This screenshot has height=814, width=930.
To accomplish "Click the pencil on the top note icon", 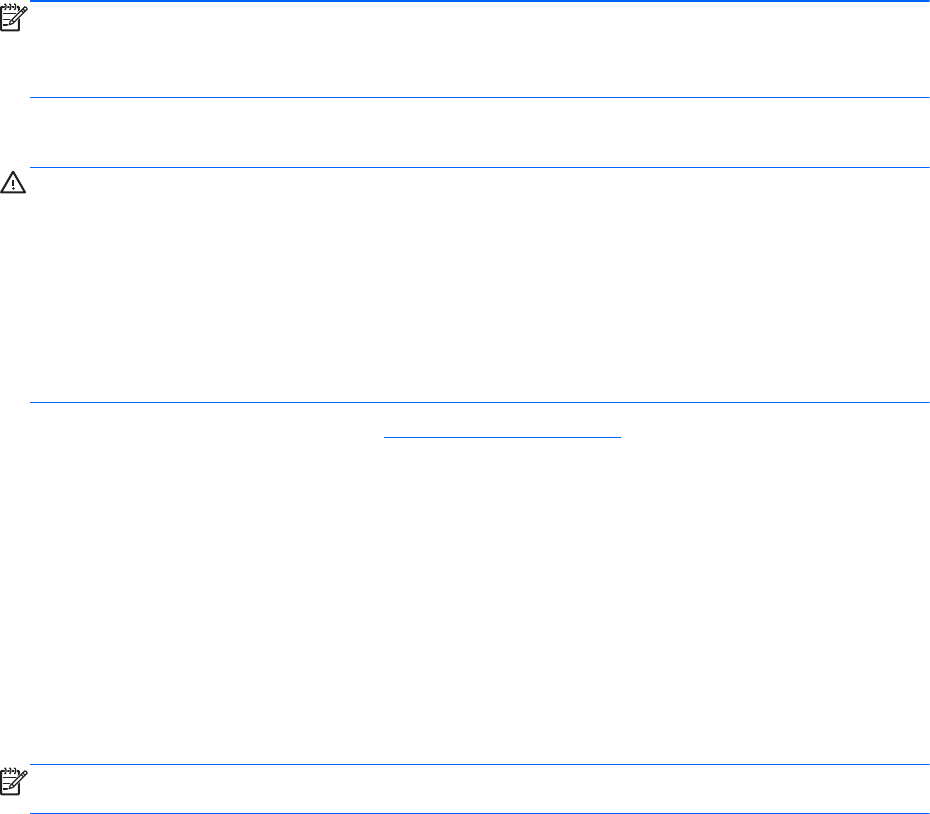I will (20, 14).
